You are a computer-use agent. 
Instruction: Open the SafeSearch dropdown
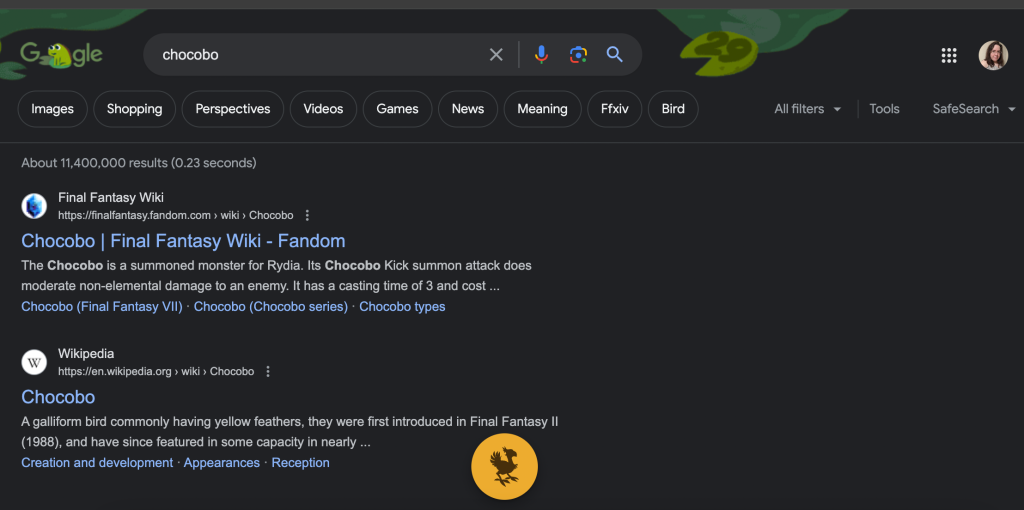pos(973,109)
